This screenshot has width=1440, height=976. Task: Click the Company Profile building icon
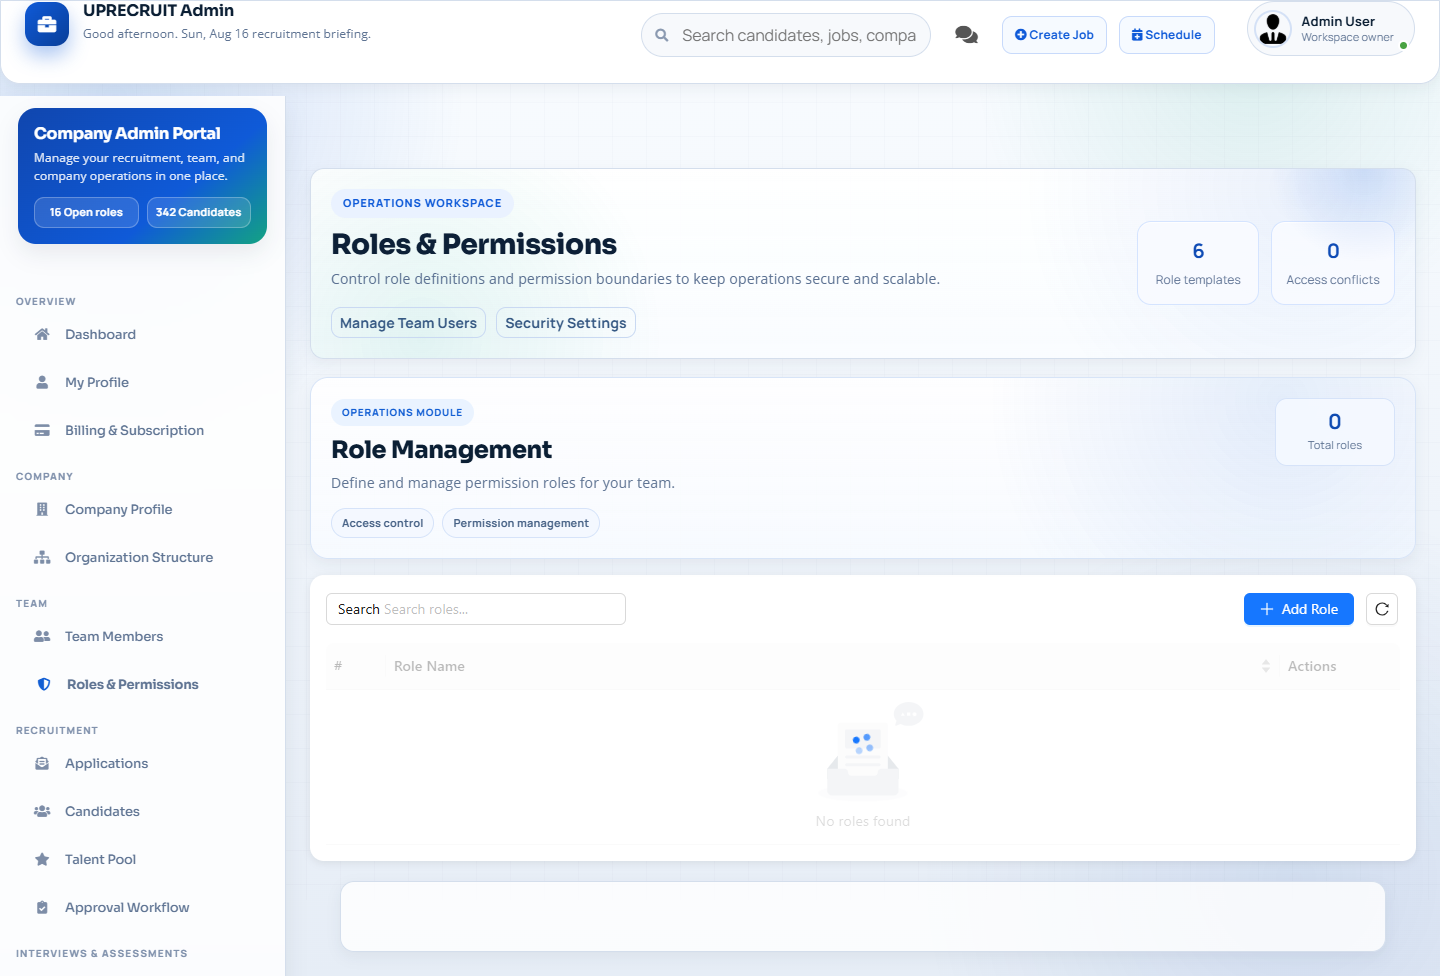coord(42,509)
